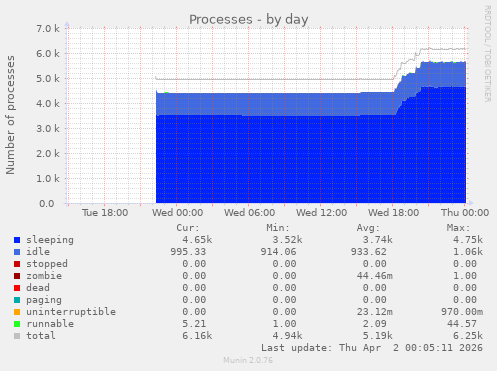Click idle average value 933.62
Viewport: 497px width, 371px height.
click(369, 252)
